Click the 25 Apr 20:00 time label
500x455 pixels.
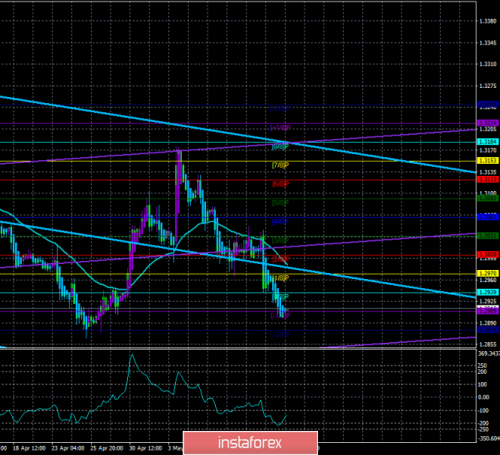point(107,448)
